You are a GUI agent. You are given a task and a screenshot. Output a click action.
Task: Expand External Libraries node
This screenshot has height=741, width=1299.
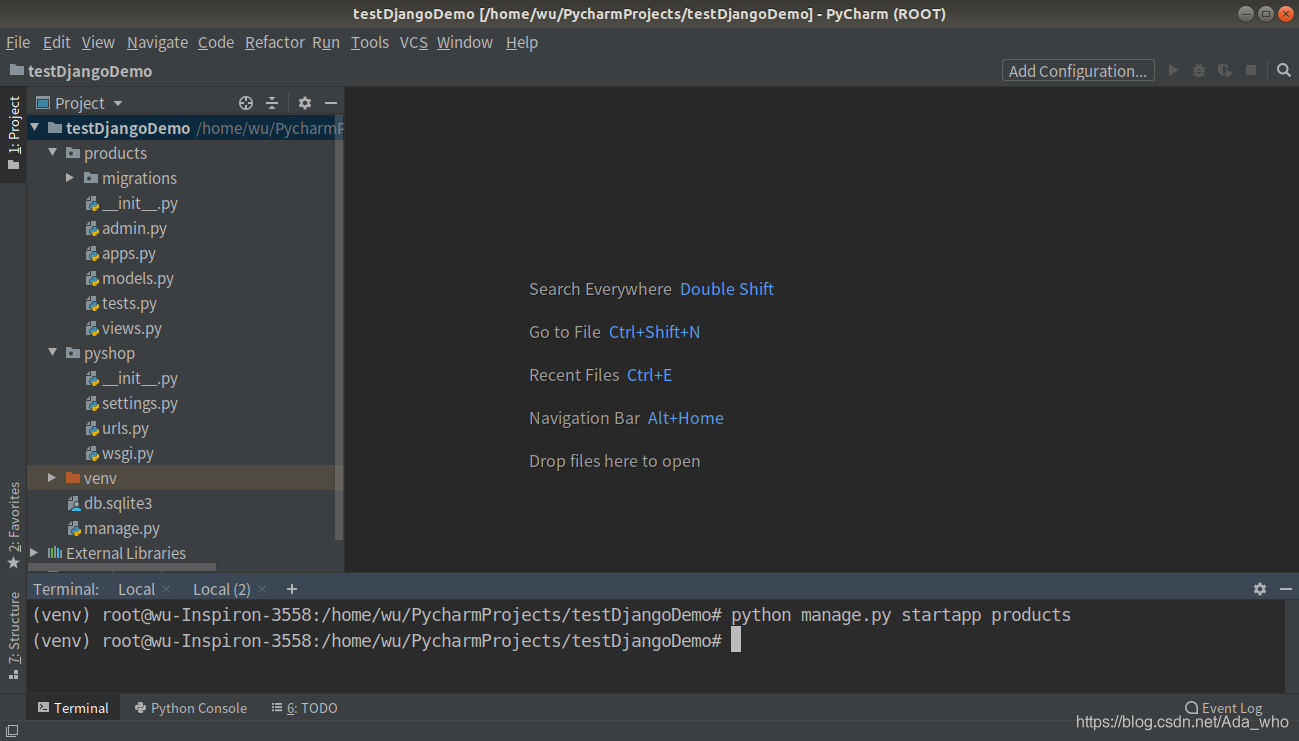(x=34, y=553)
